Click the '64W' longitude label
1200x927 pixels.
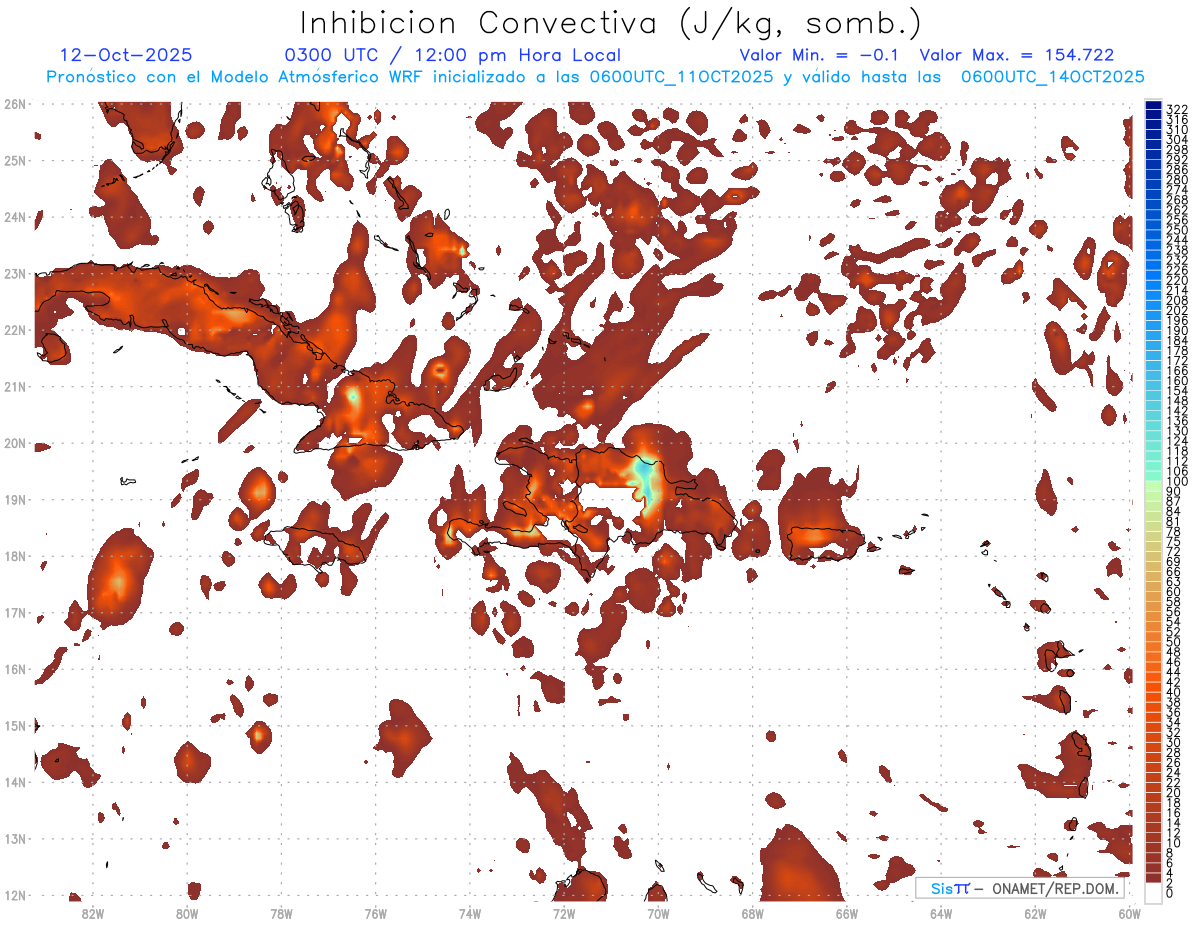pos(941,913)
